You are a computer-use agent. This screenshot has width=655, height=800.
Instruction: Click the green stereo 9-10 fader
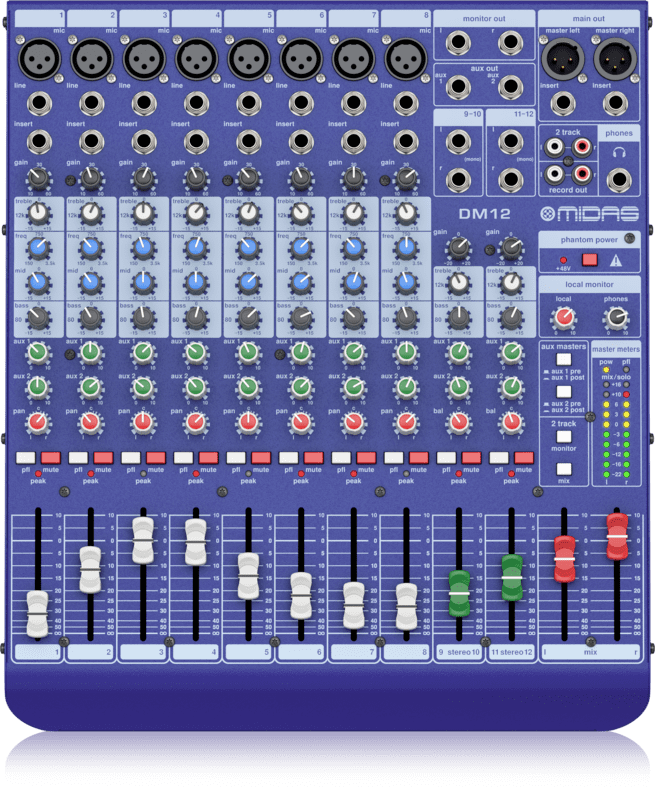point(459,593)
